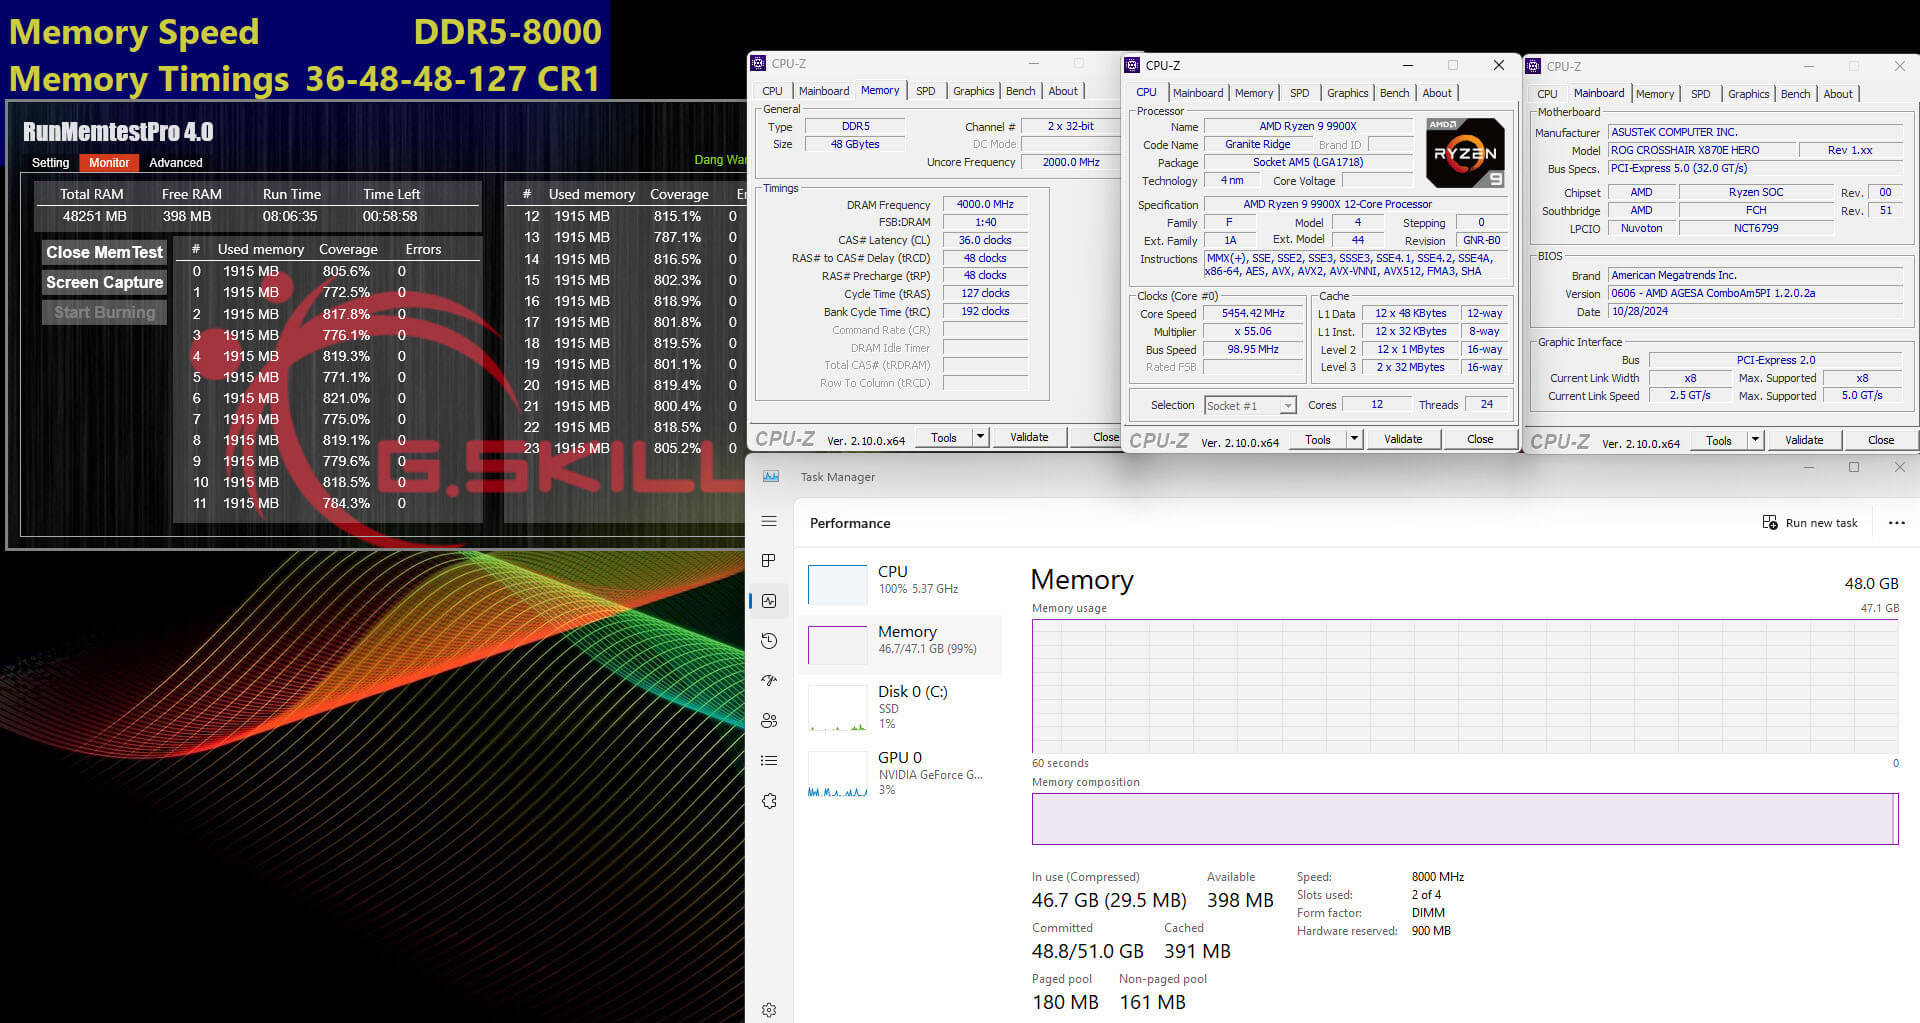Viewport: 1920px width, 1023px height.
Task: Click Task Manager app icon in title bar
Action: (771, 477)
